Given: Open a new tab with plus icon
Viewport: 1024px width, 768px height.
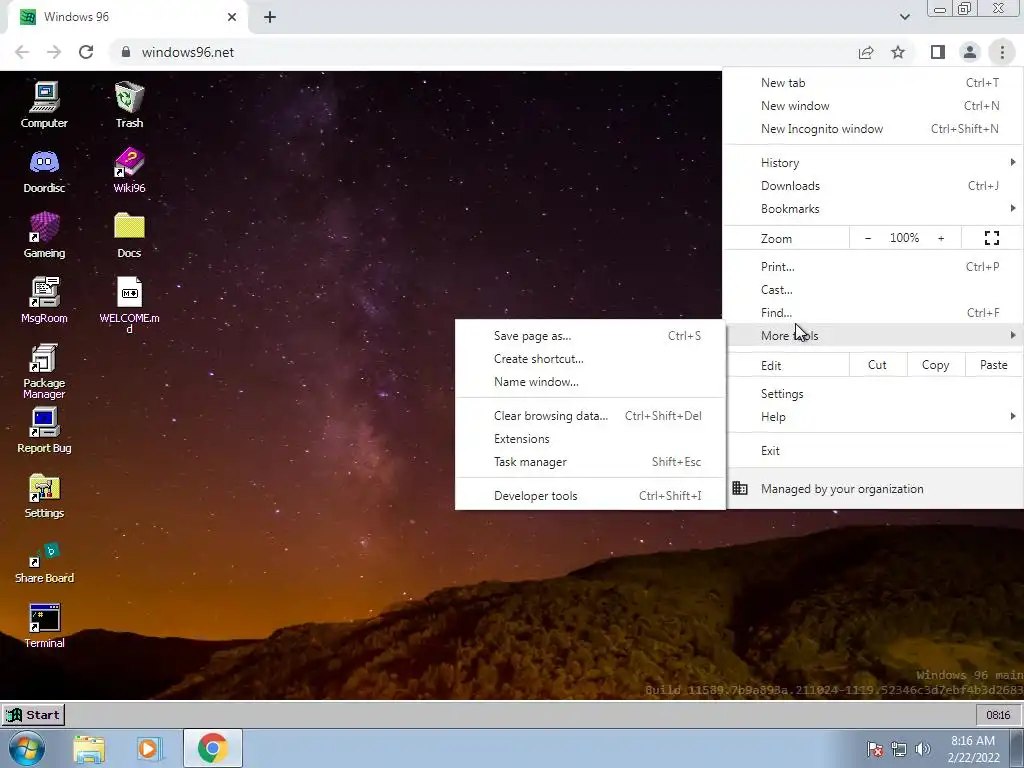Looking at the screenshot, I should [270, 17].
